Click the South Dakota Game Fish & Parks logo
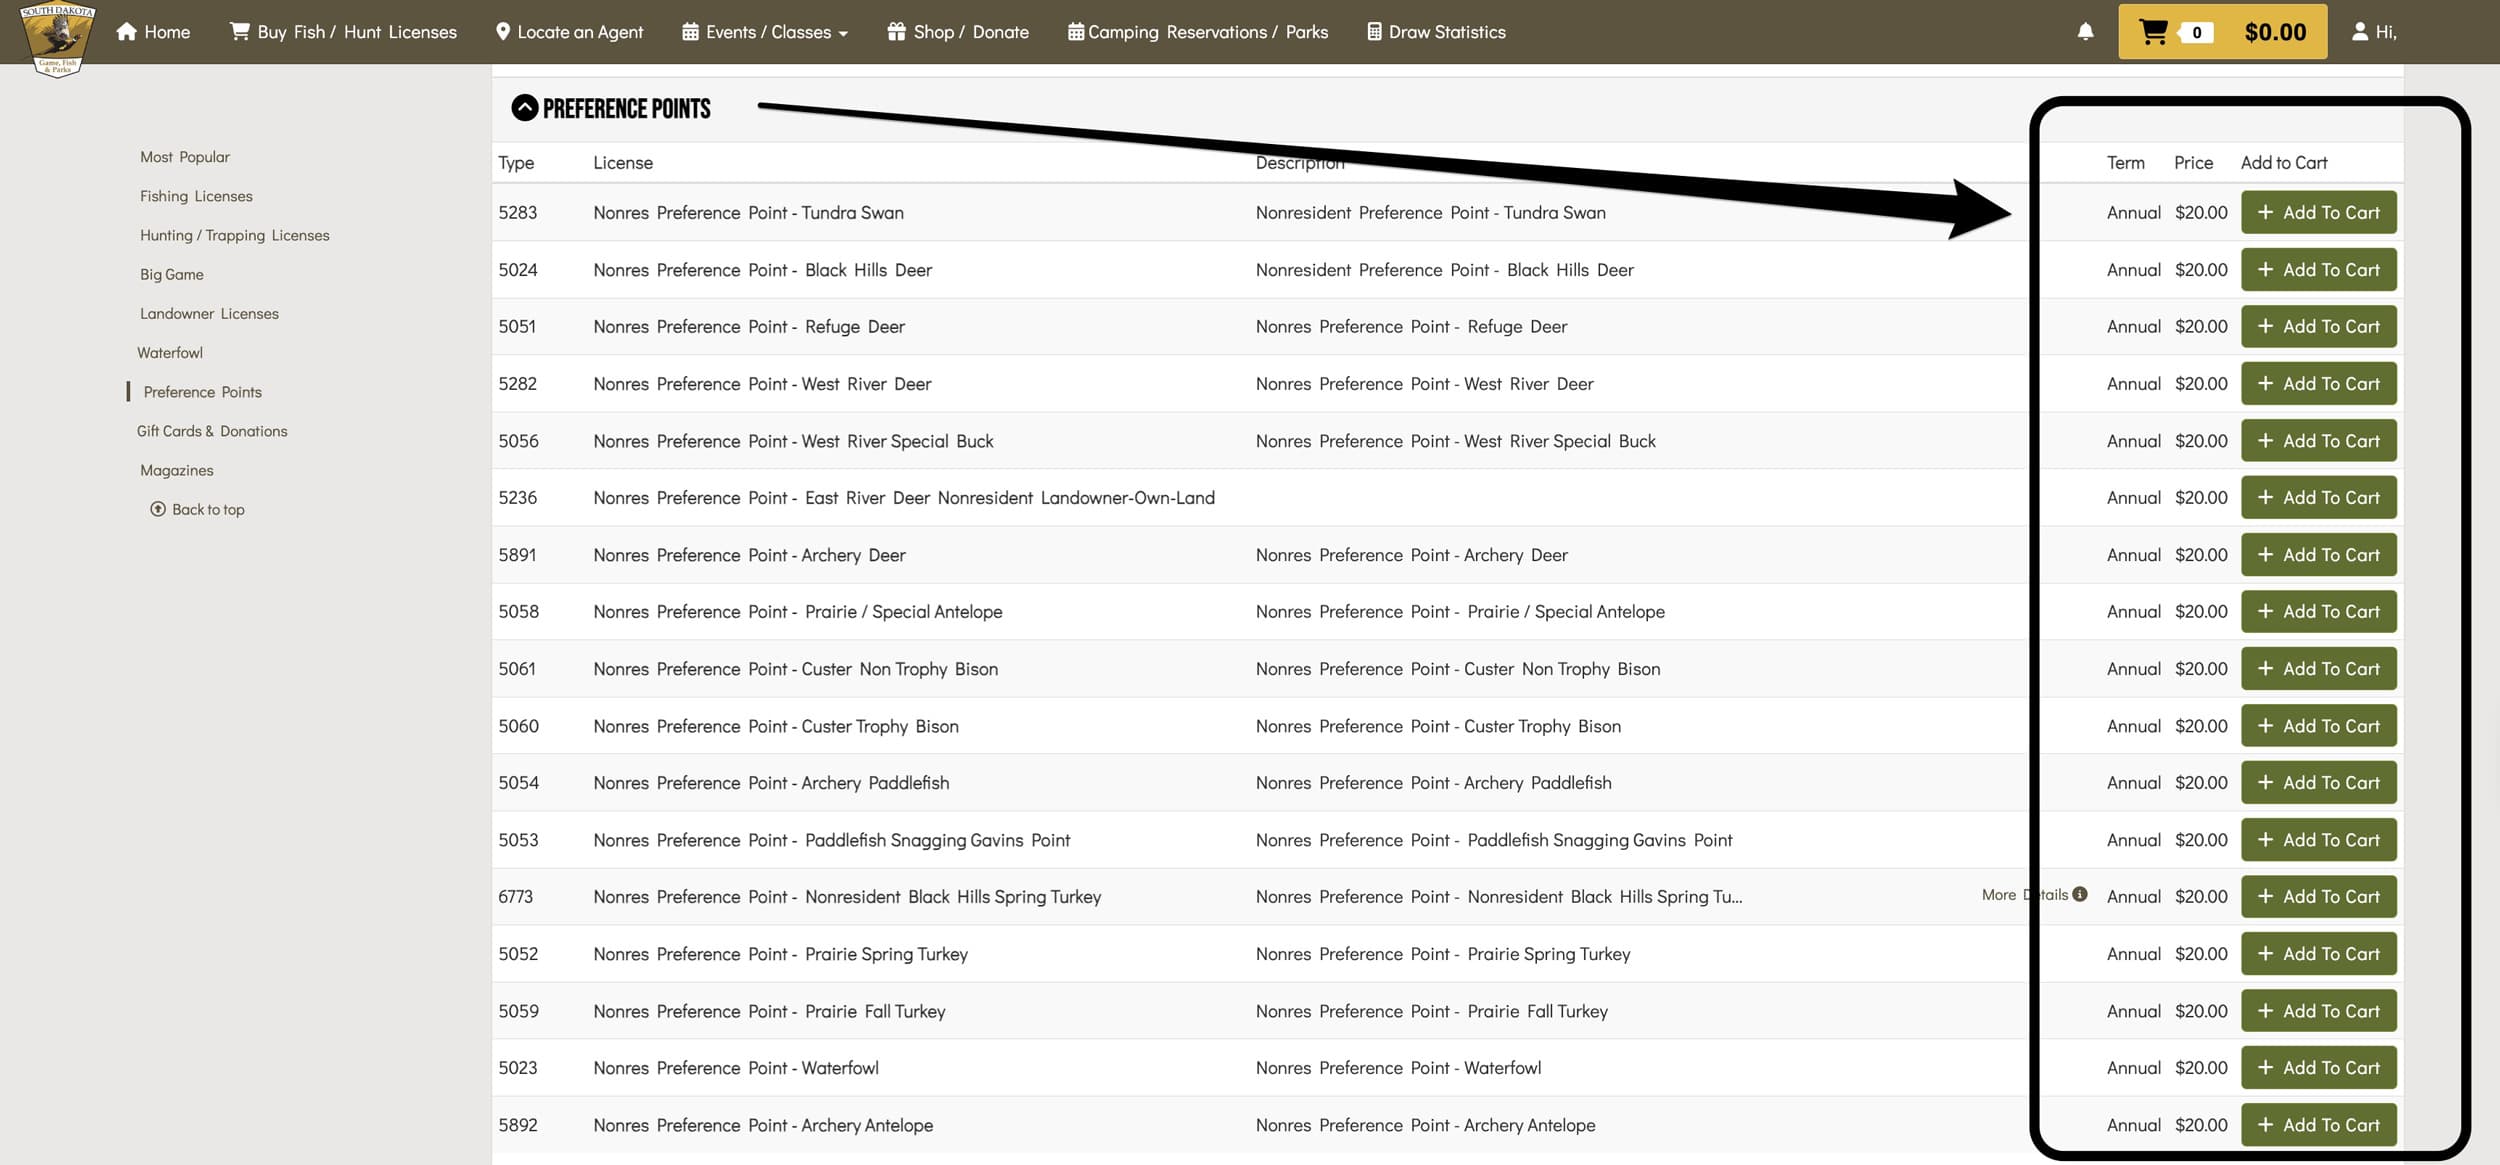Image resolution: width=2500 pixels, height=1165 pixels. (x=57, y=38)
